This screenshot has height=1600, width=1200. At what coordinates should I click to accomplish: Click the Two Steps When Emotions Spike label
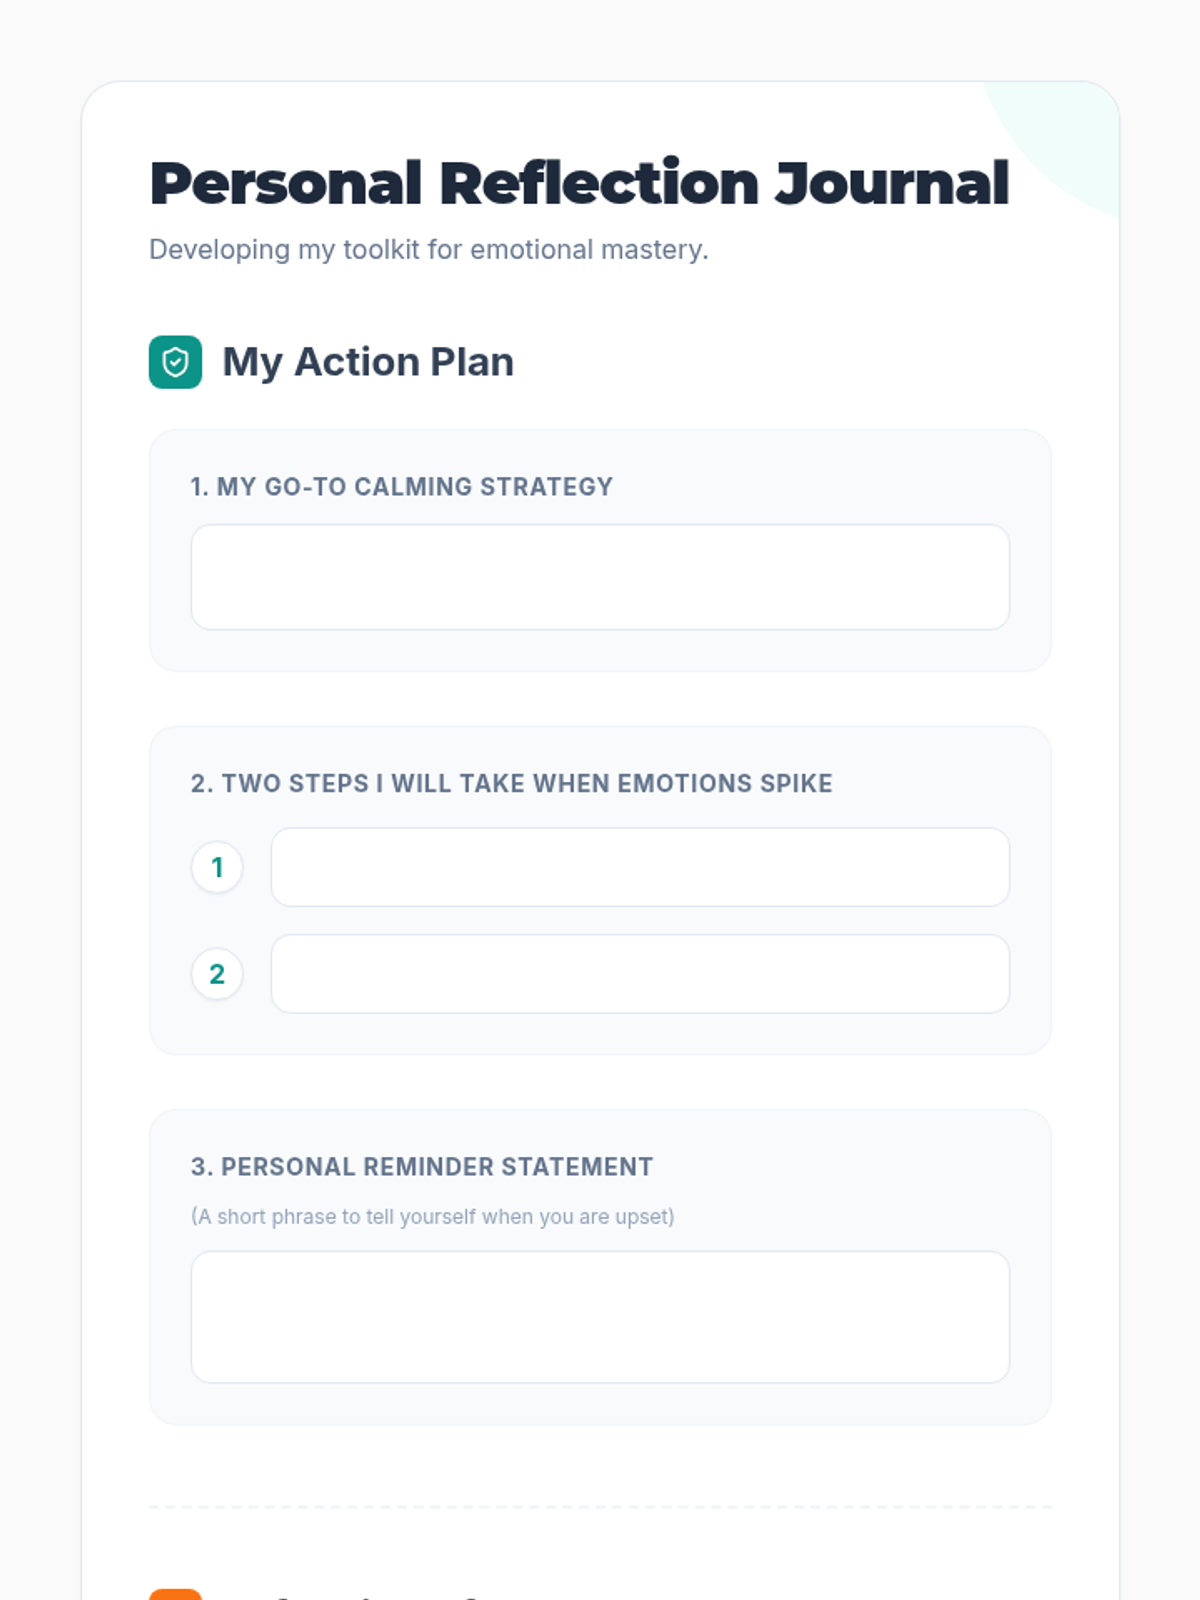pos(511,783)
